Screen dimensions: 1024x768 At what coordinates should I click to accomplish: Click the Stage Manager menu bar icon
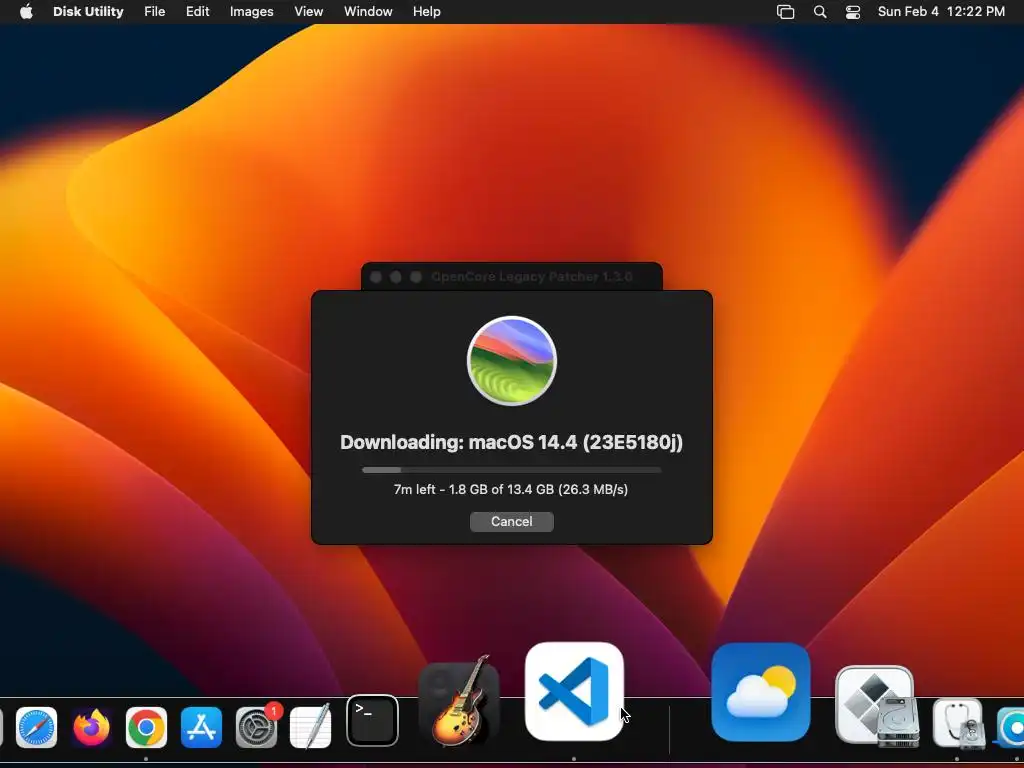coord(786,12)
